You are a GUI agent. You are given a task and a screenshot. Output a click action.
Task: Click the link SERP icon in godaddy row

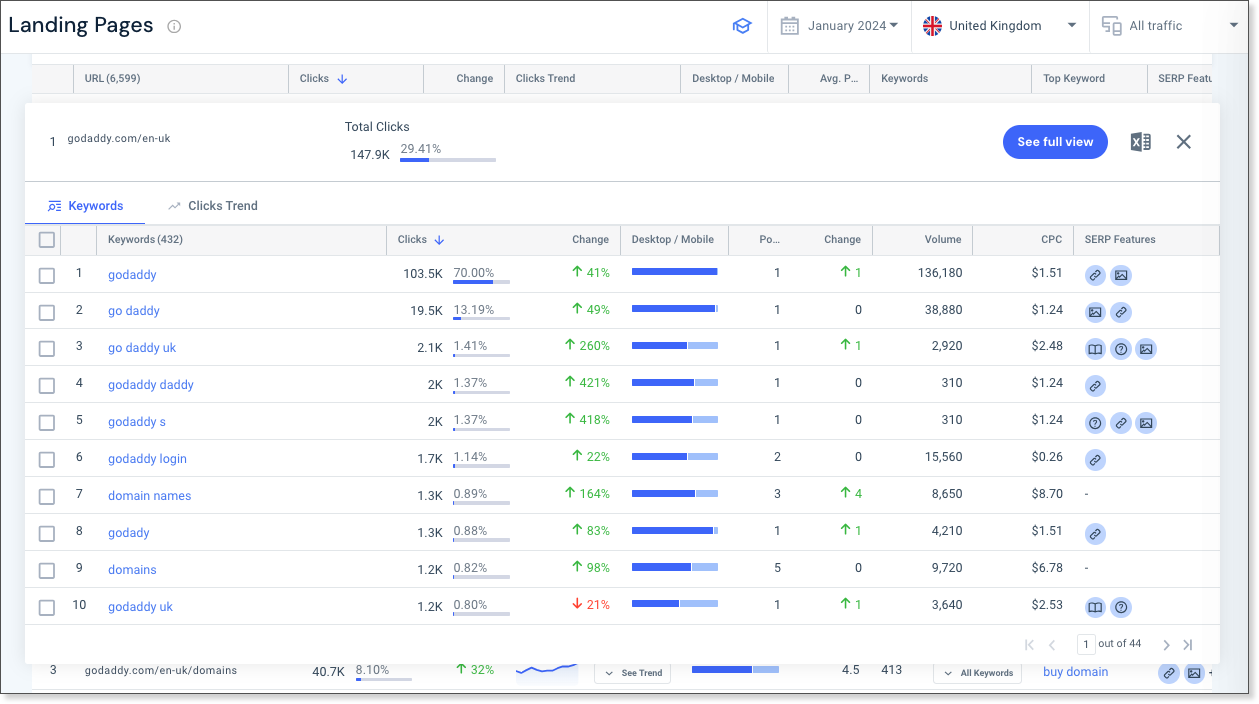coord(1096,275)
